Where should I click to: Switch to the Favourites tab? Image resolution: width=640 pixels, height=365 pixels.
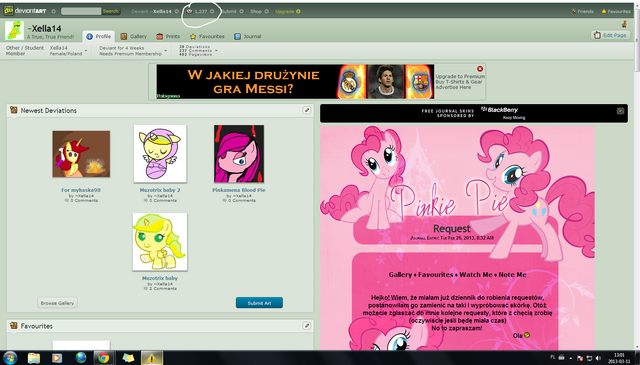[207, 36]
